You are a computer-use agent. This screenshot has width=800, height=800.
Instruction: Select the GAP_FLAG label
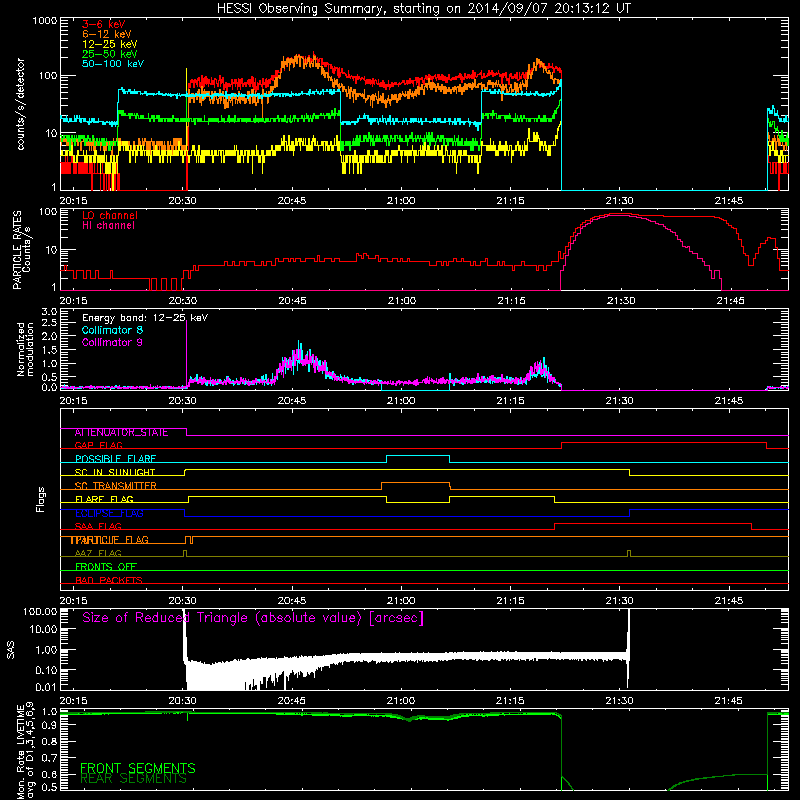98,445
